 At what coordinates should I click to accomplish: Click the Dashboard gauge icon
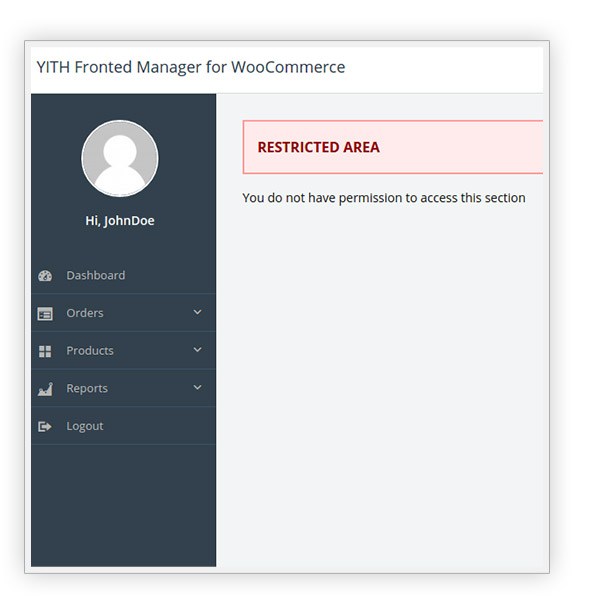[45, 276]
